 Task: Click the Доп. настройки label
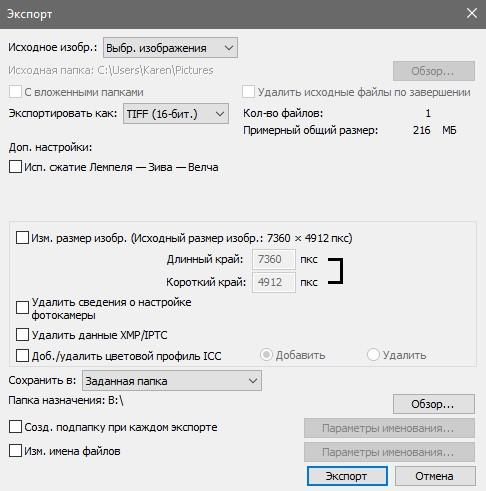tap(50, 147)
